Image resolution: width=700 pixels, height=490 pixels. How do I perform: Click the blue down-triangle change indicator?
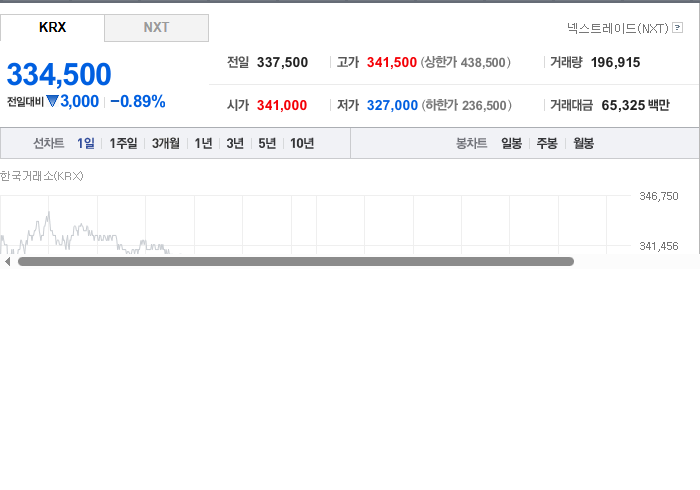click(52, 101)
